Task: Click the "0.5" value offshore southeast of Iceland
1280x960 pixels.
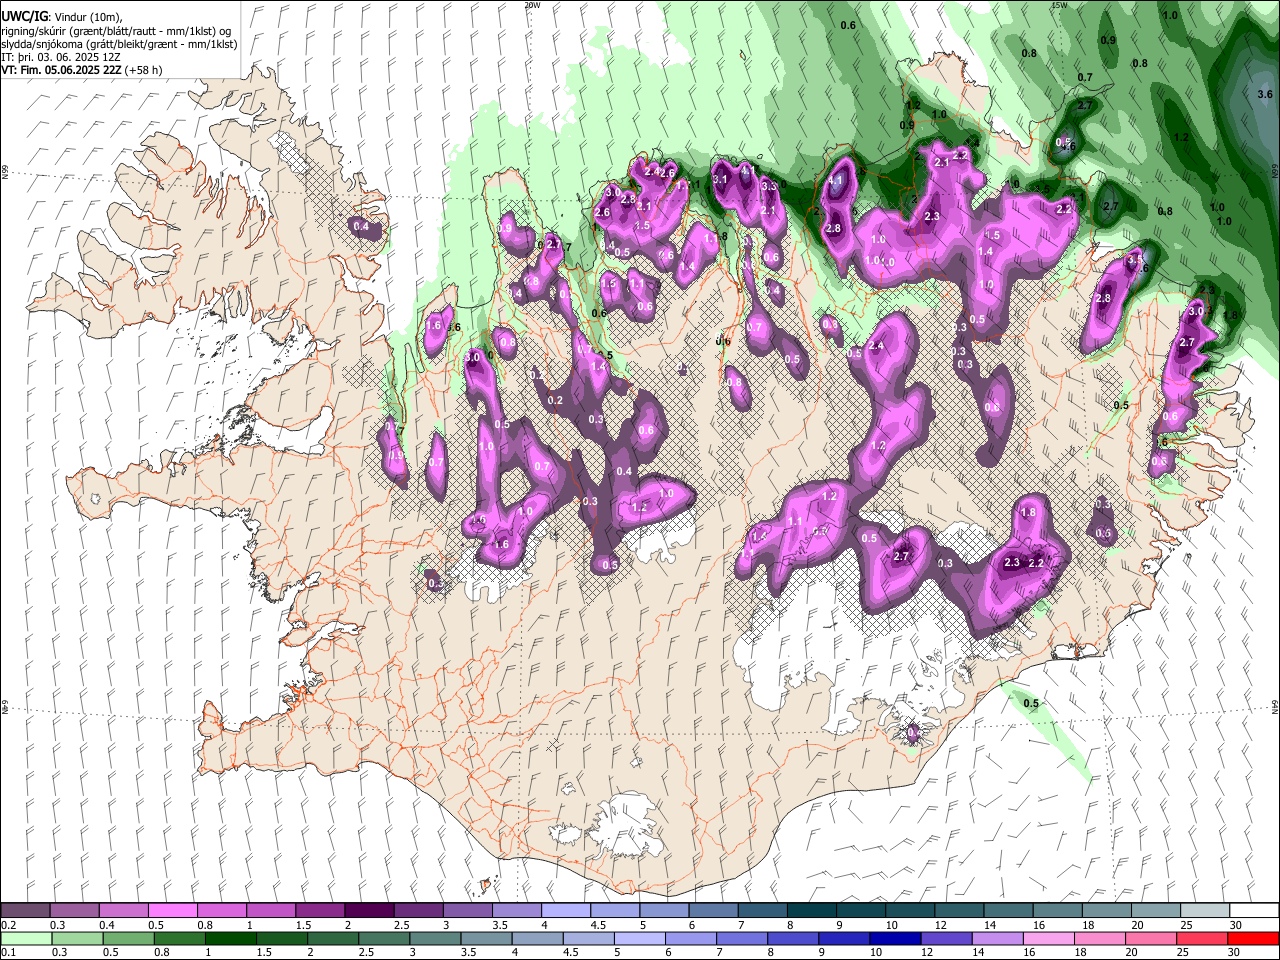Action: pos(1031,704)
